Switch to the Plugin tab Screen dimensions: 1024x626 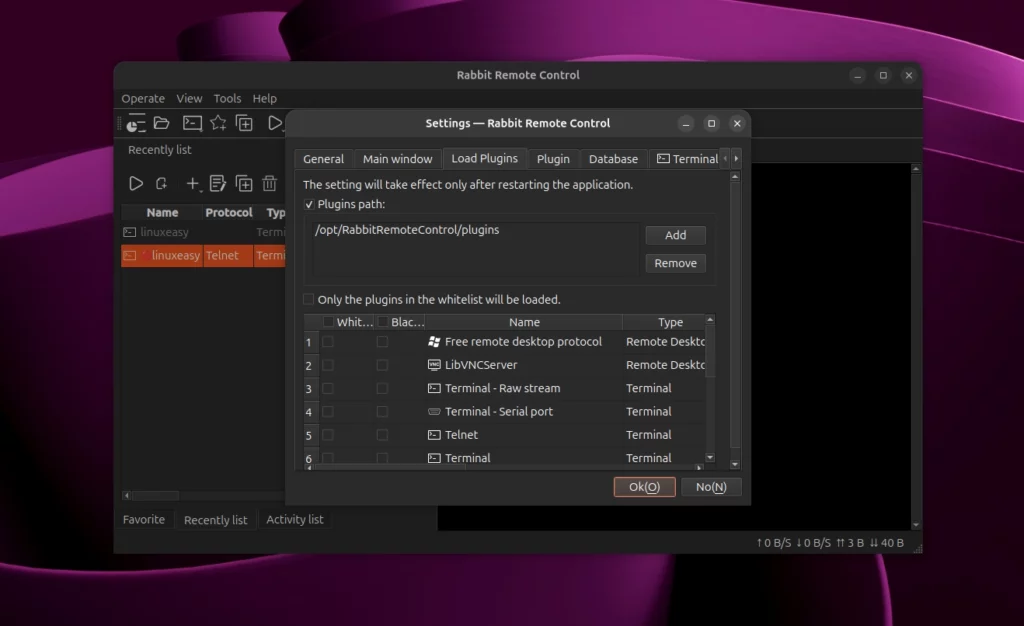pyautogui.click(x=553, y=159)
